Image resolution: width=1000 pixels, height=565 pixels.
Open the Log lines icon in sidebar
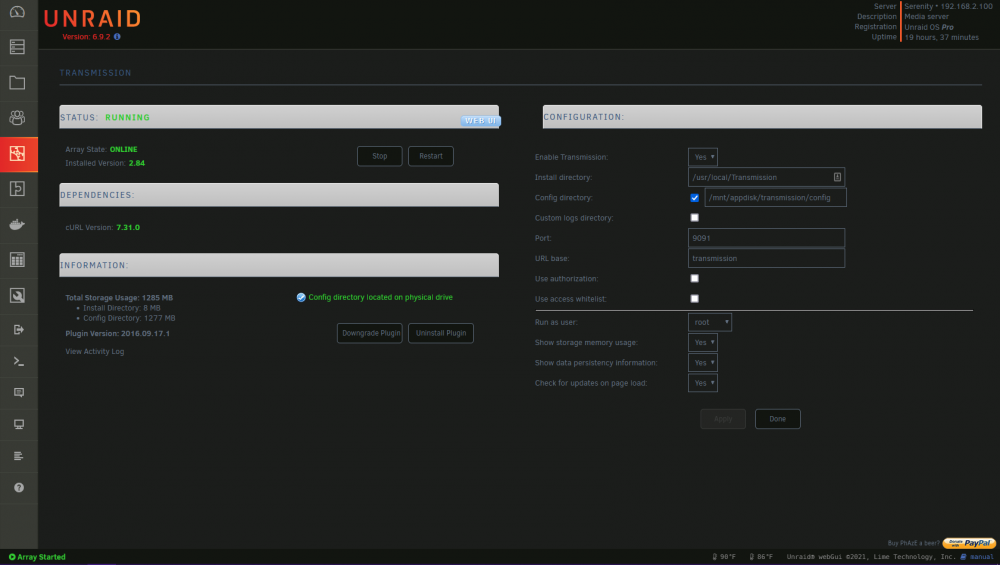click(18, 456)
